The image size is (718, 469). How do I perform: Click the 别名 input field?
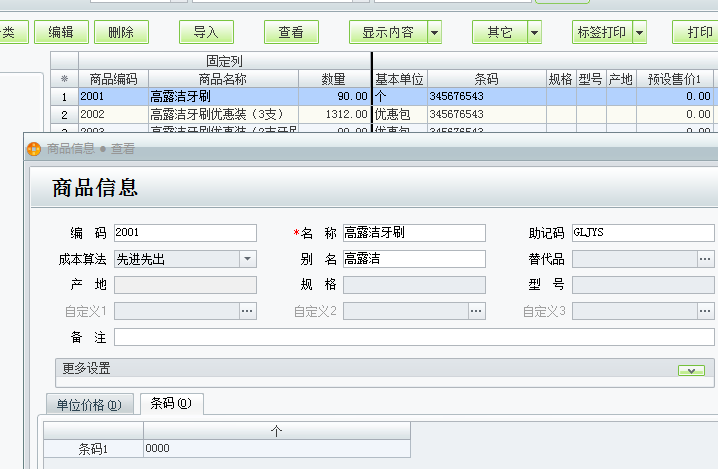(x=414, y=259)
